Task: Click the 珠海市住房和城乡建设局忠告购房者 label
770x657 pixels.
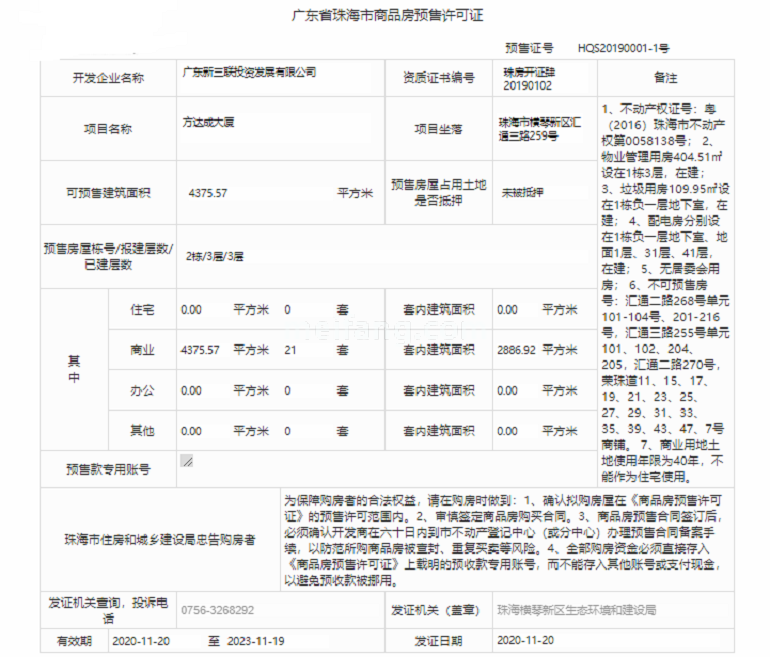Action: pyautogui.click(x=158, y=539)
